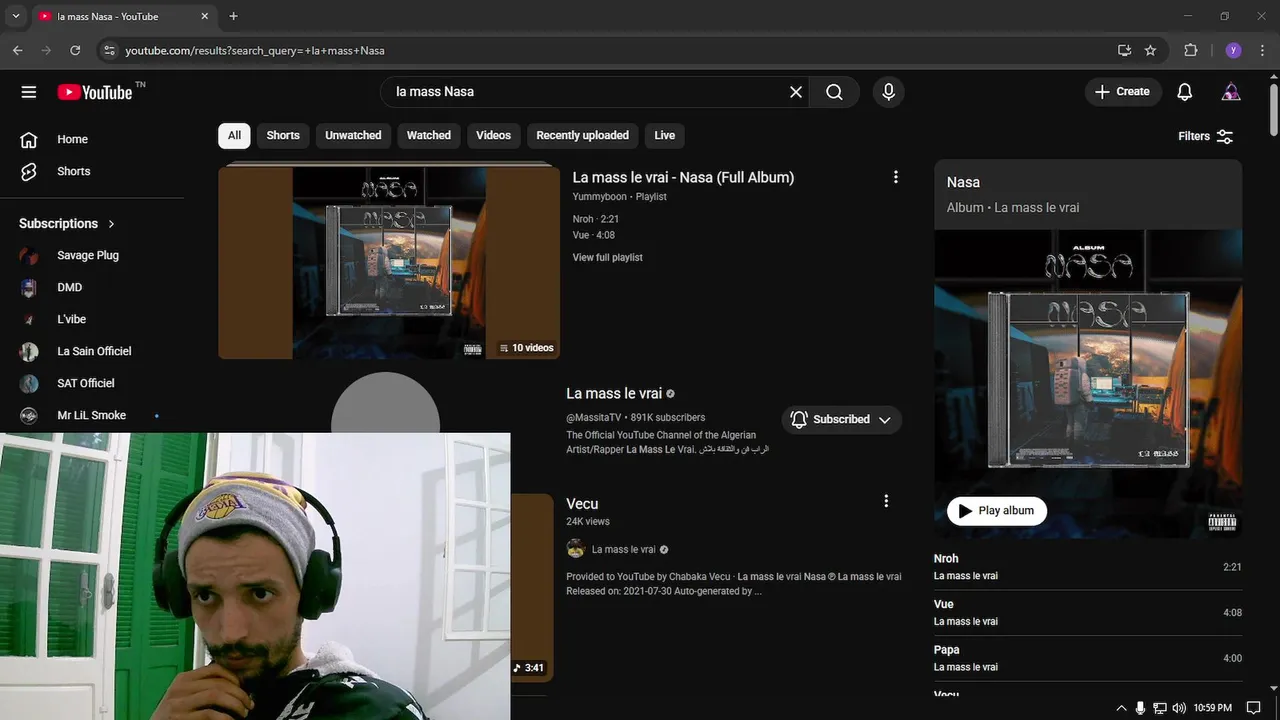Viewport: 1280px width, 720px height.
Task: Click the tray microphone icon
Action: tap(1140, 708)
